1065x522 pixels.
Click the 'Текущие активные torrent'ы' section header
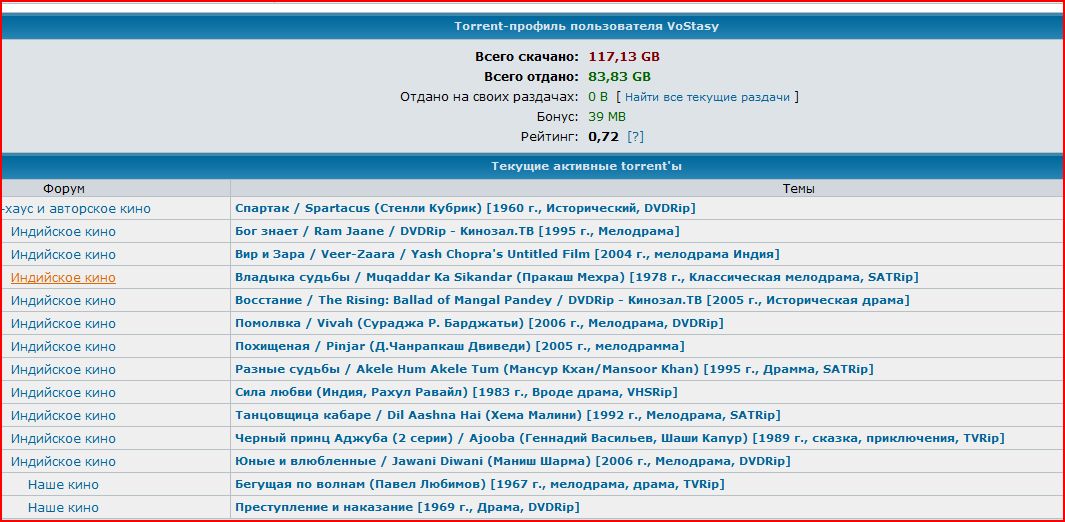587,166
